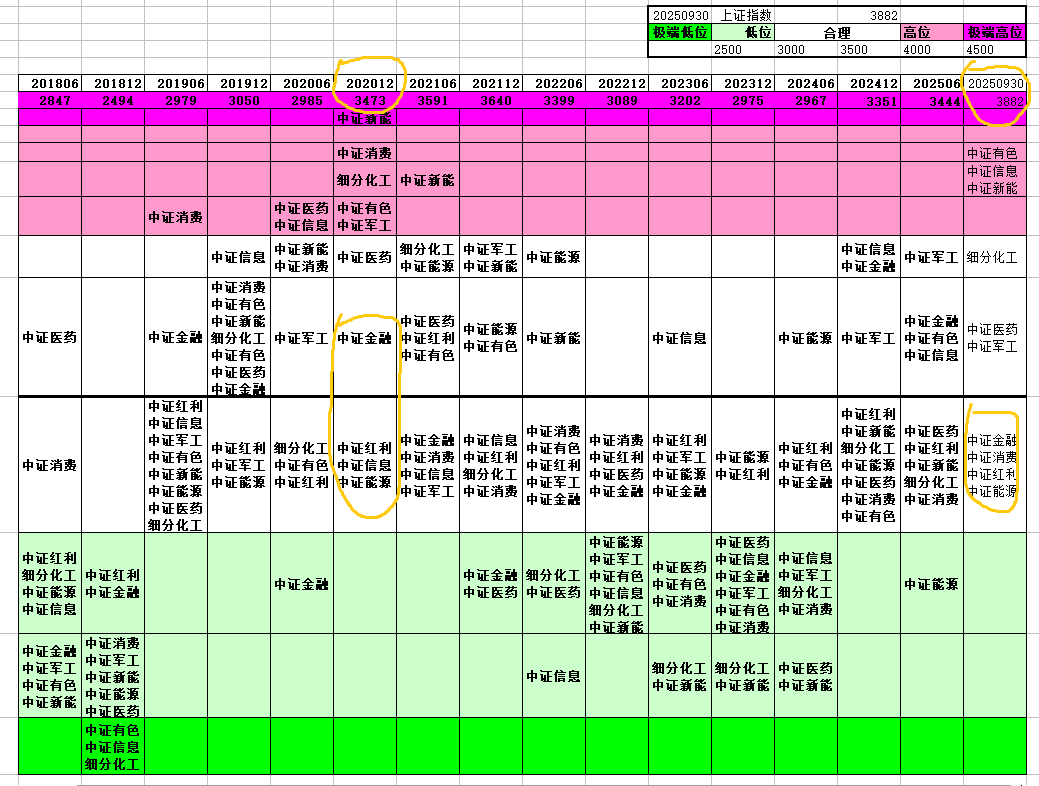Select the 合理 legend cell
Image resolution: width=1039 pixels, height=786 pixels.
pos(838,32)
